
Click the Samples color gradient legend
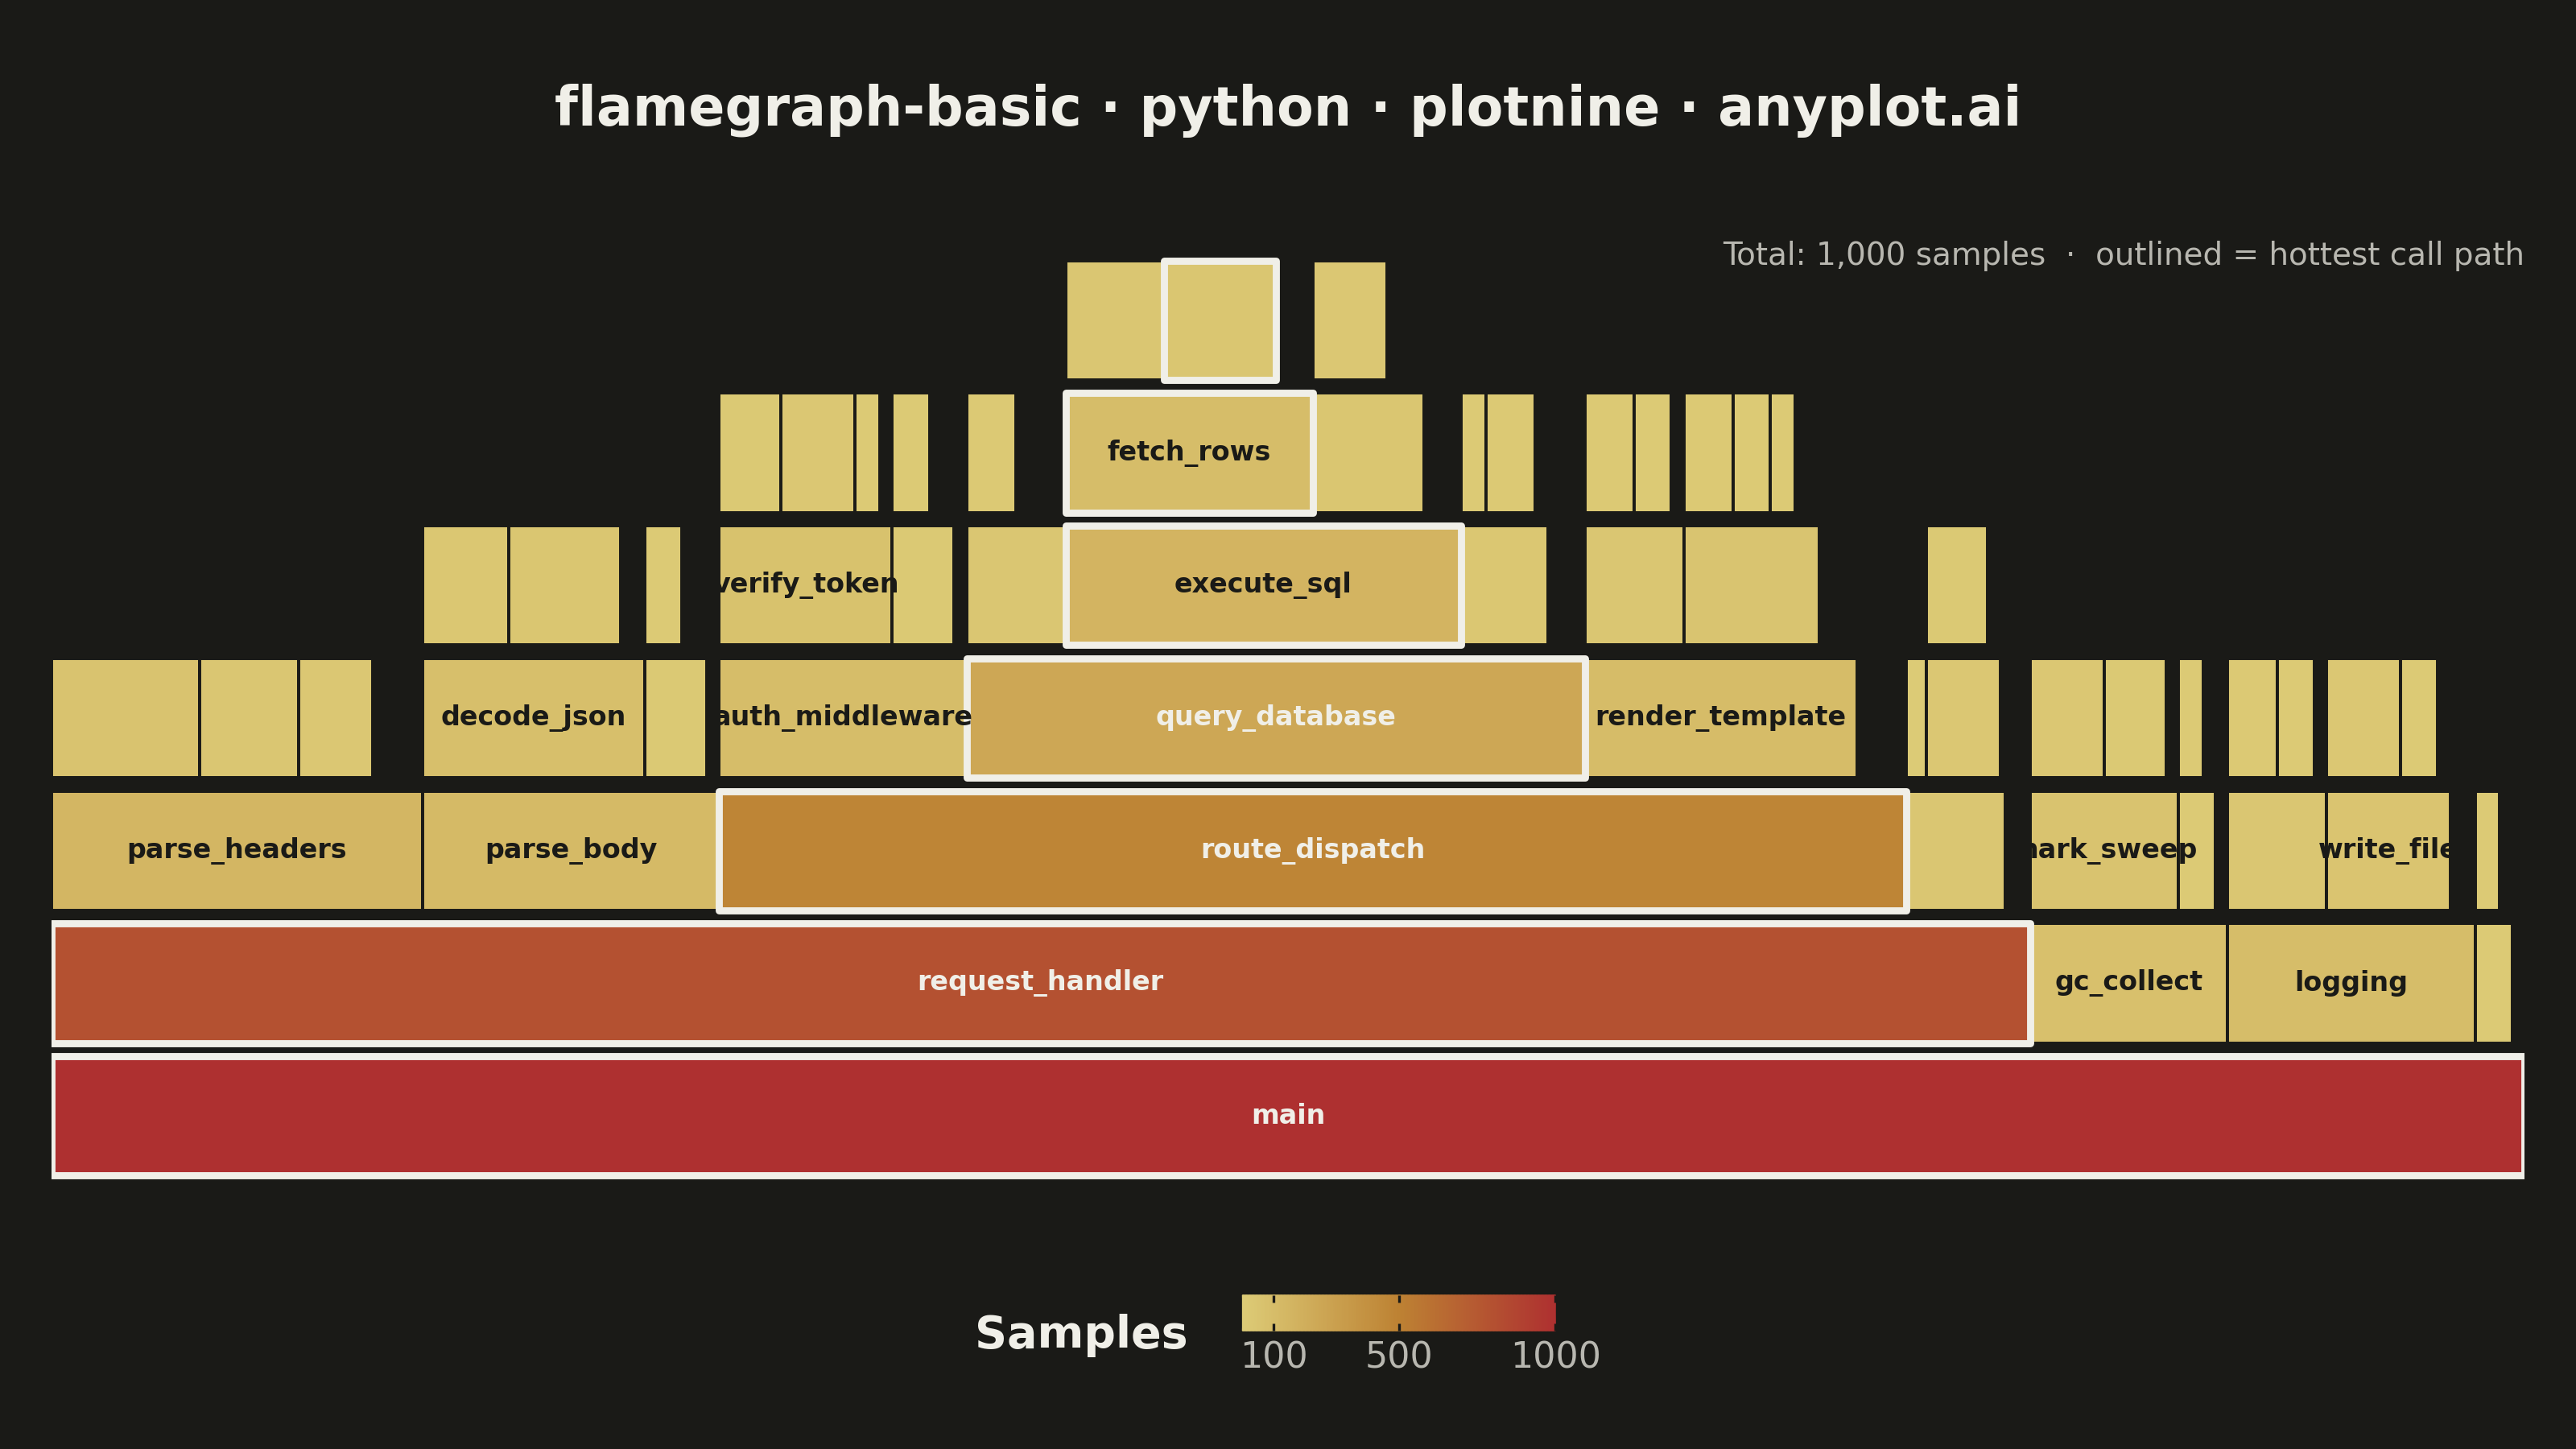pyautogui.click(x=1398, y=1312)
